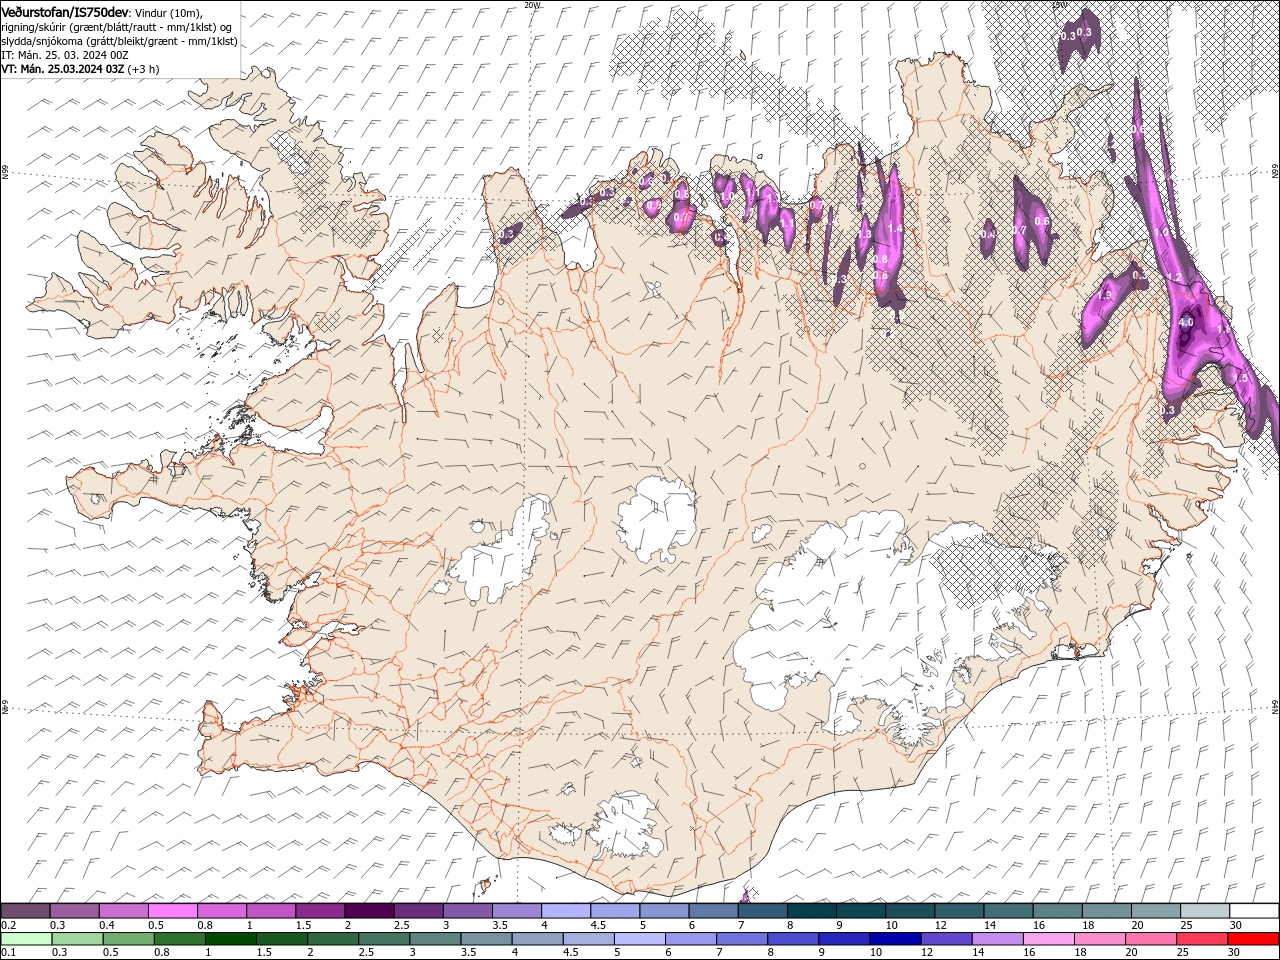Click the 'VT: Mán. 25.03.2024 03Z' valid time
The height and width of the screenshot is (960, 1280).
[62, 69]
